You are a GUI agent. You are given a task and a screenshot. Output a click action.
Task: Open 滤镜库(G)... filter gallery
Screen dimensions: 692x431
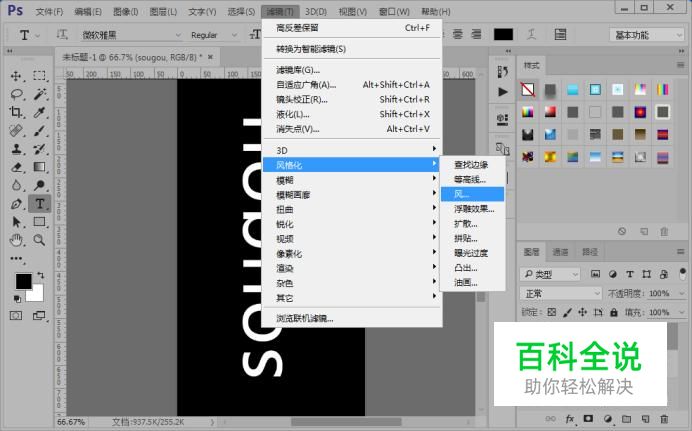coord(352,70)
